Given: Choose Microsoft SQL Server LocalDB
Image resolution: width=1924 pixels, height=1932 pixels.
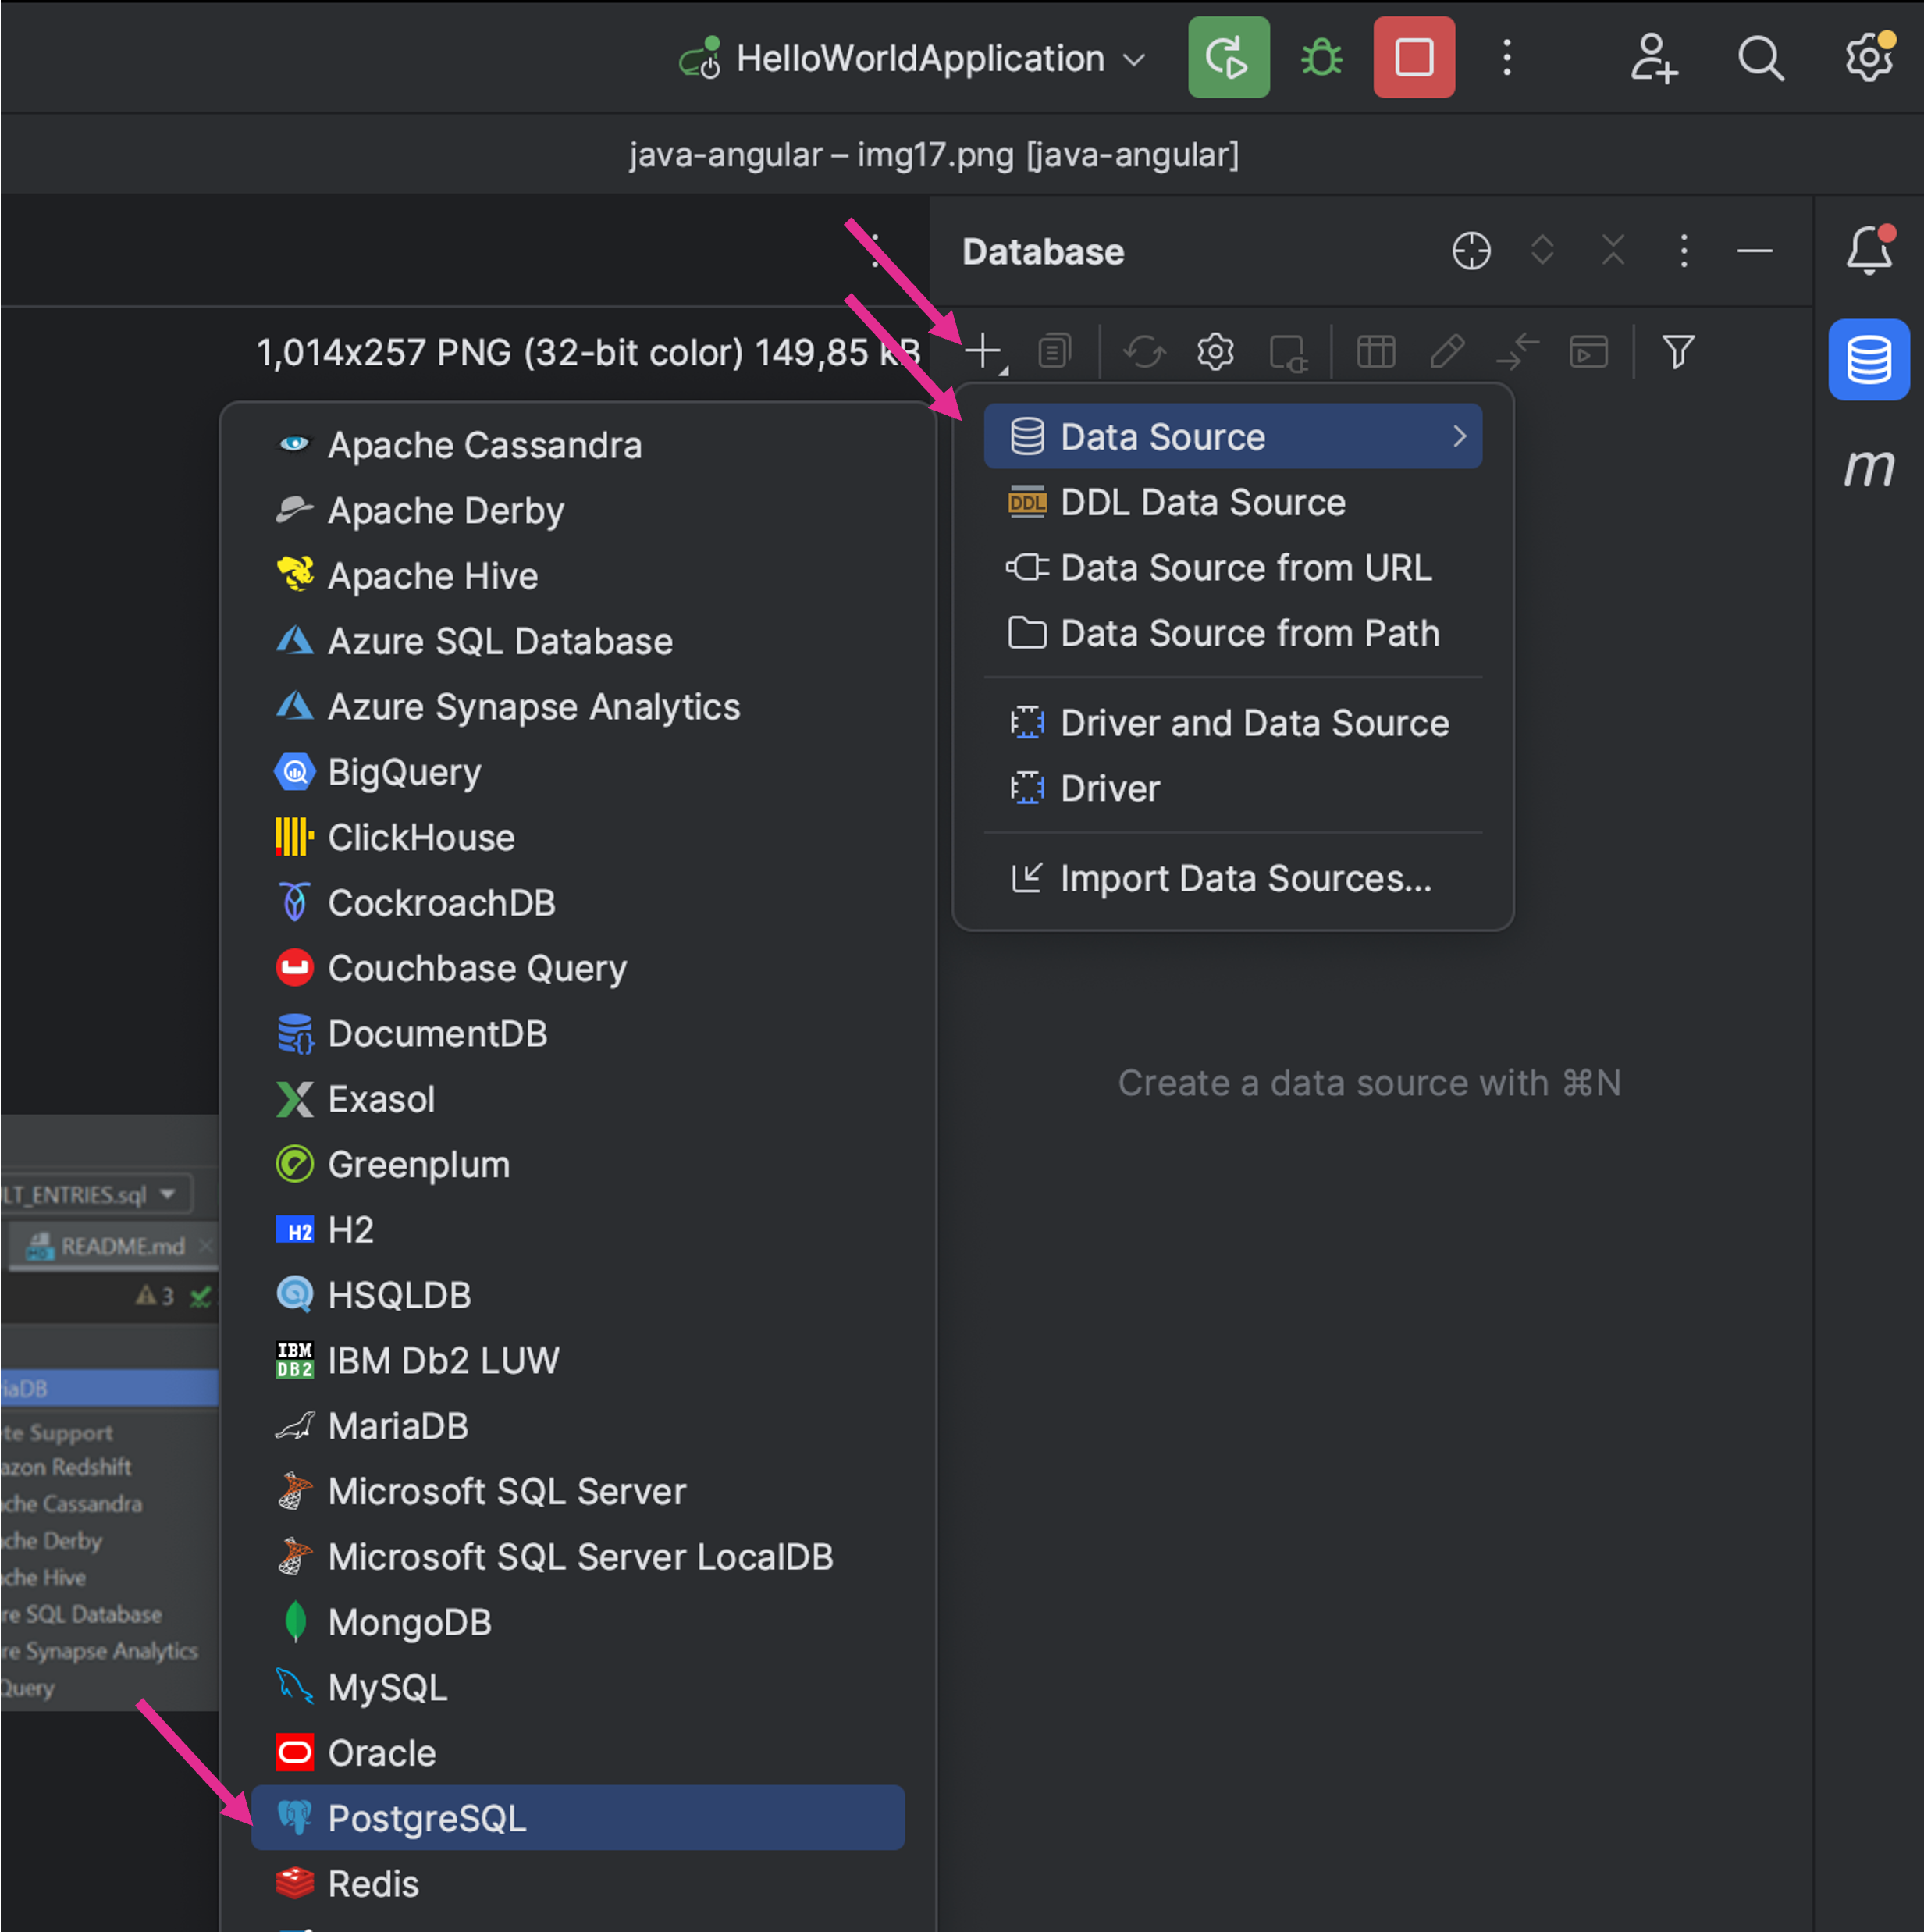Looking at the screenshot, I should tap(578, 1557).
